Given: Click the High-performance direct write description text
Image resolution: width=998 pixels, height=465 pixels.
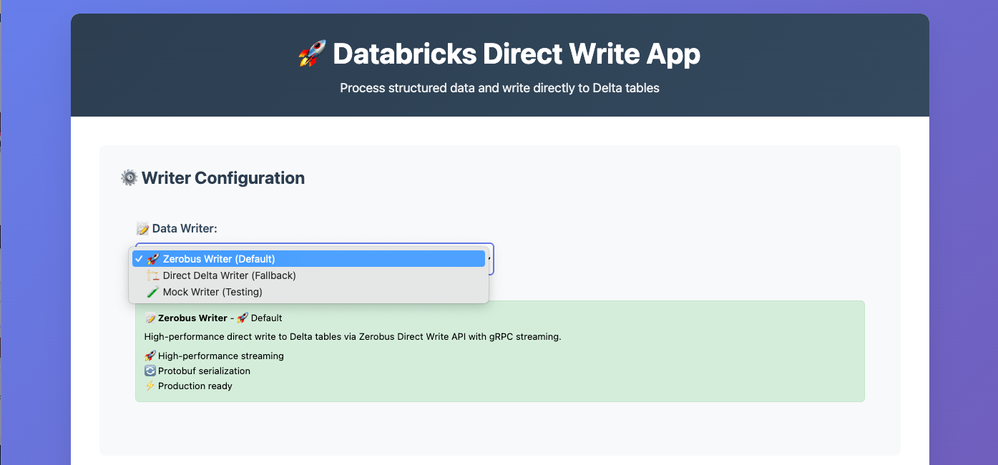Looking at the screenshot, I should tap(353, 337).
